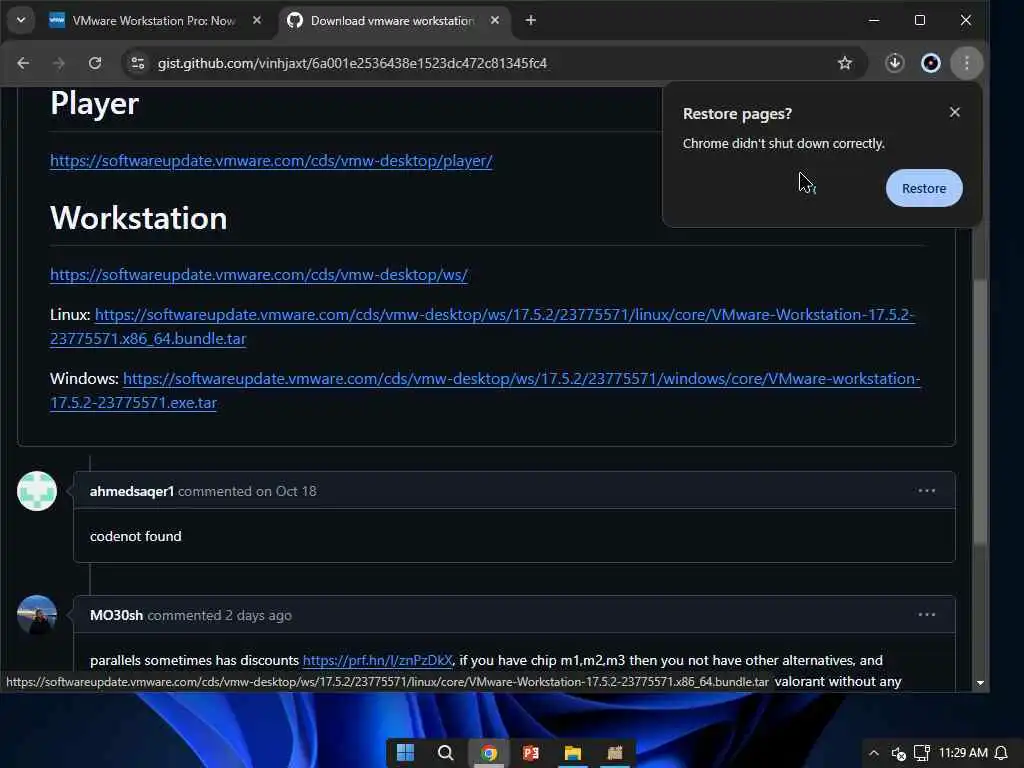Open the VMware Player download link
Screen dimensions: 1024x768
click(x=271, y=161)
